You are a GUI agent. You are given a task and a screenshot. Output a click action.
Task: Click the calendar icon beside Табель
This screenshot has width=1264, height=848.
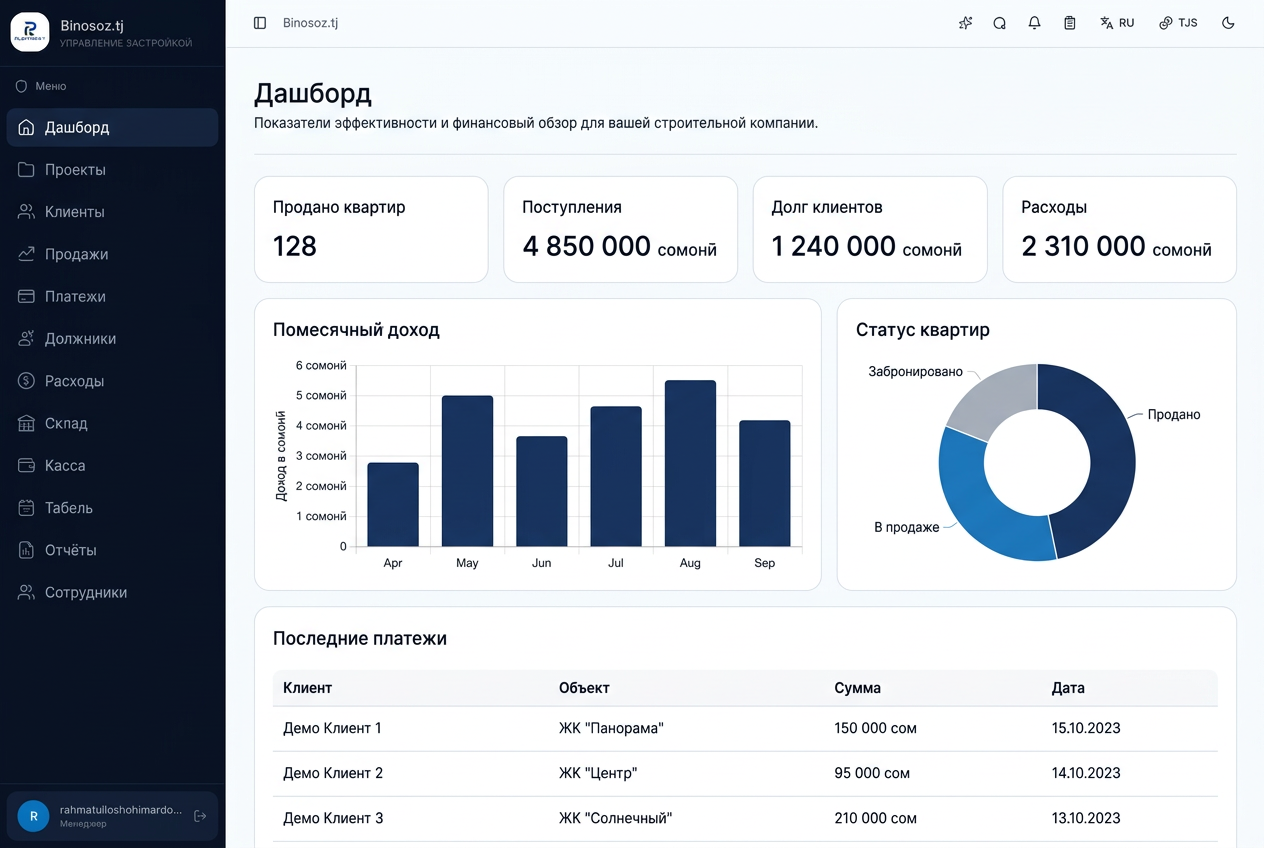tap(26, 508)
